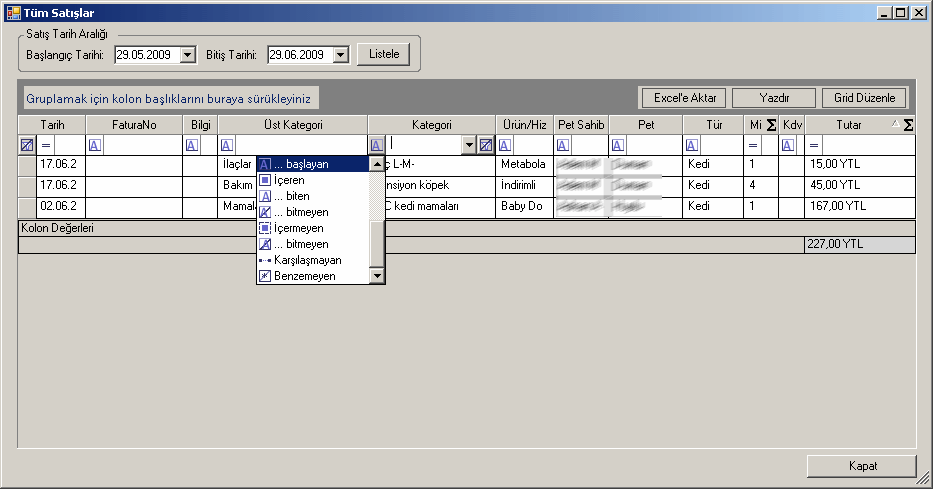Click the 'Baby Do' product cell

[x=525, y=206]
